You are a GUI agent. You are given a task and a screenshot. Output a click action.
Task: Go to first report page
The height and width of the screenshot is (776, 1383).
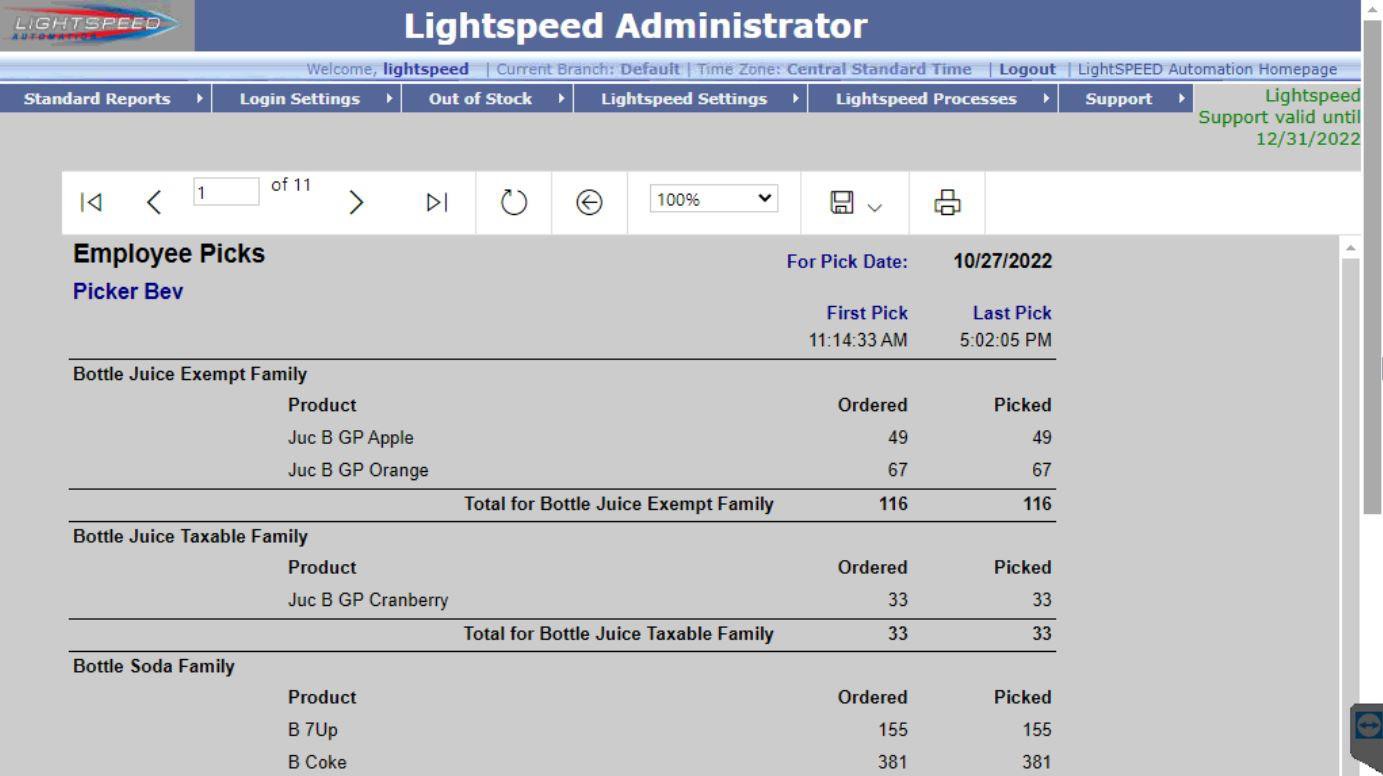tap(90, 203)
